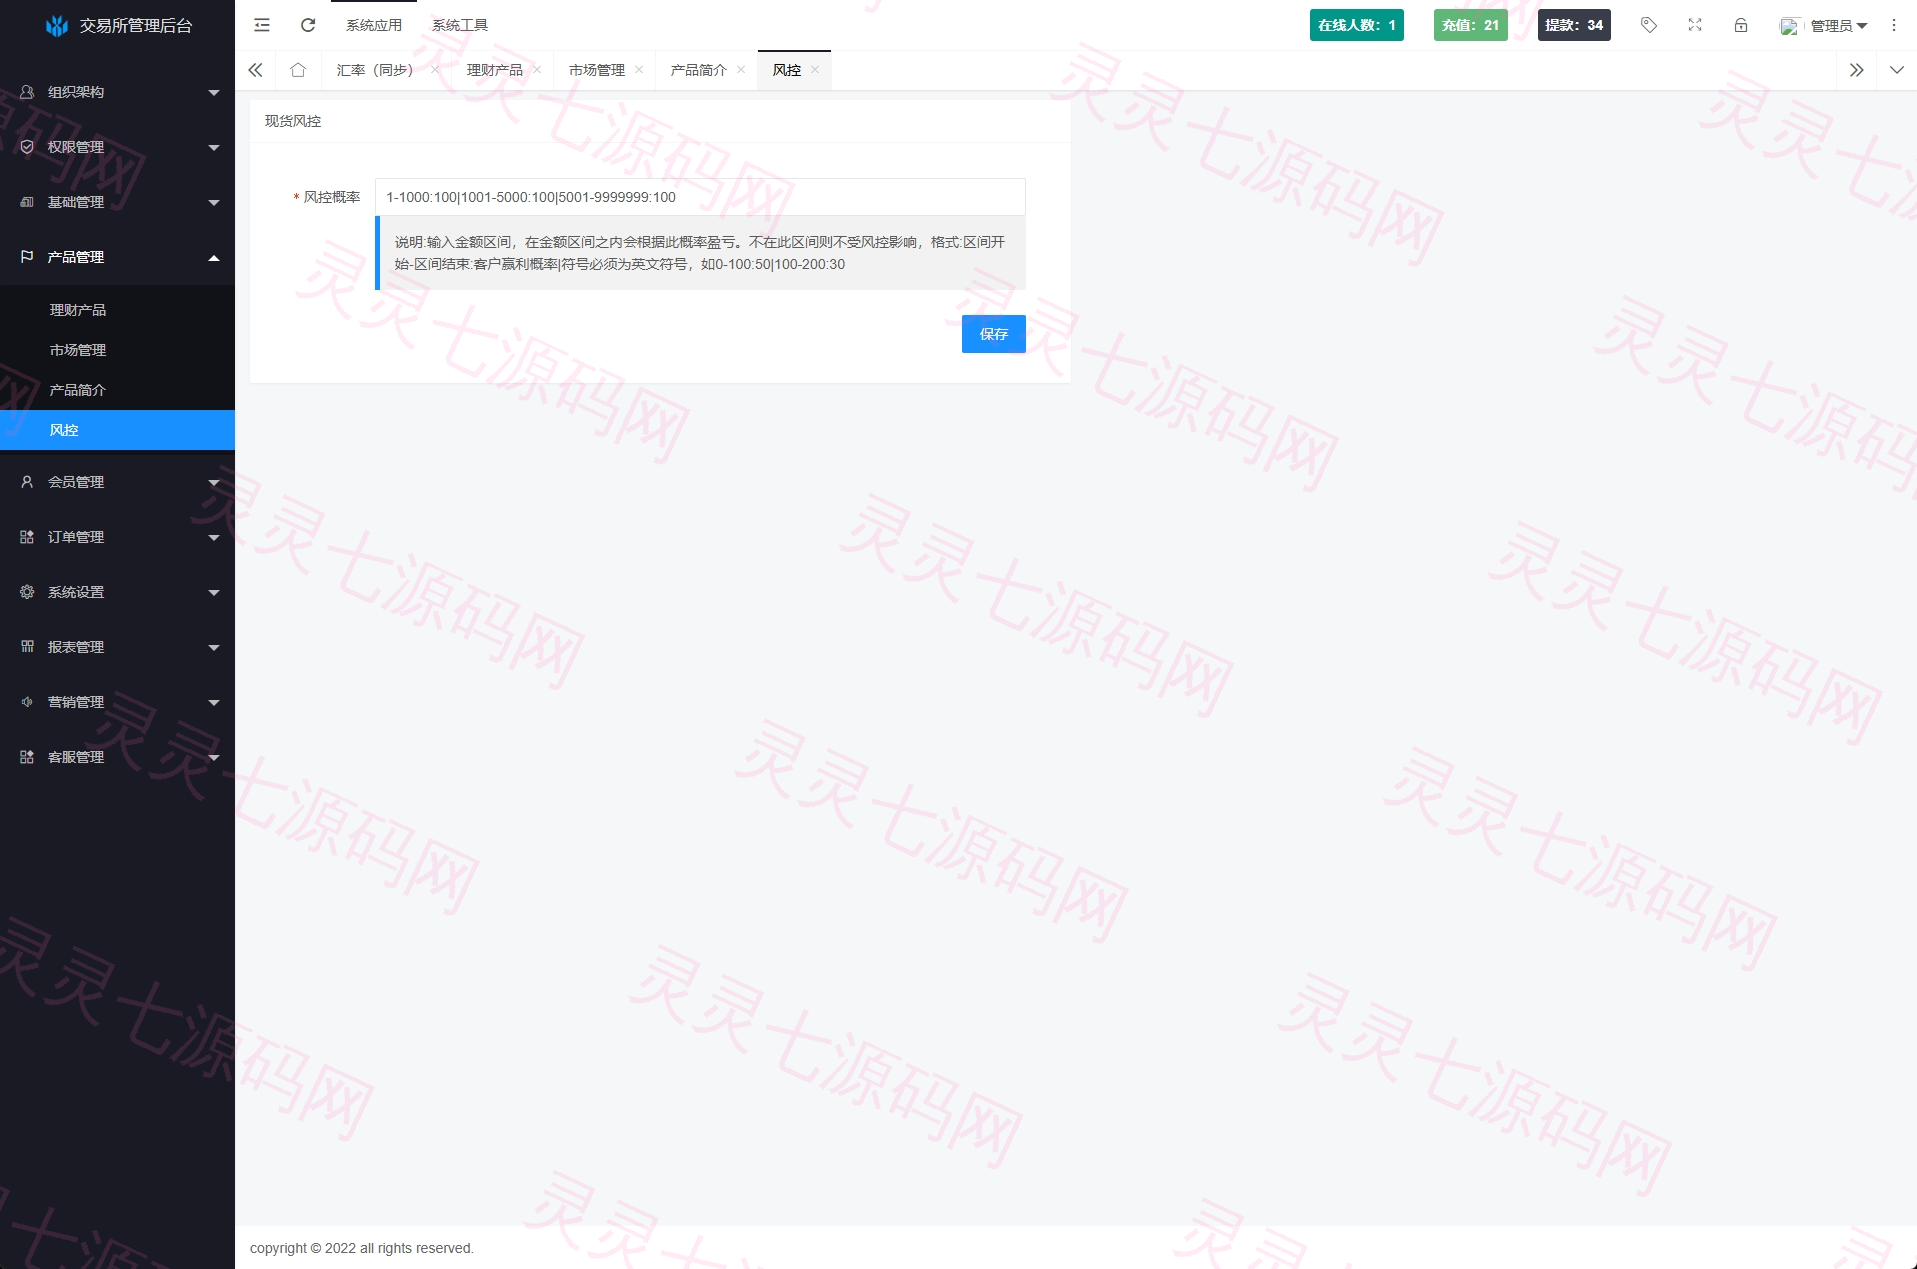Switch to 系统工具 top menu
1917x1269 pixels.
tap(460, 25)
